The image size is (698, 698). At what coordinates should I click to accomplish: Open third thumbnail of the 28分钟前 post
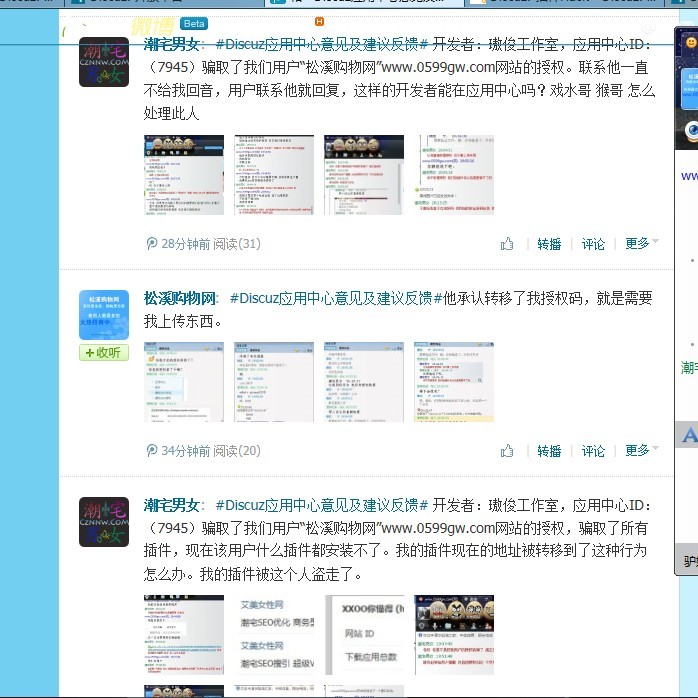tap(364, 175)
